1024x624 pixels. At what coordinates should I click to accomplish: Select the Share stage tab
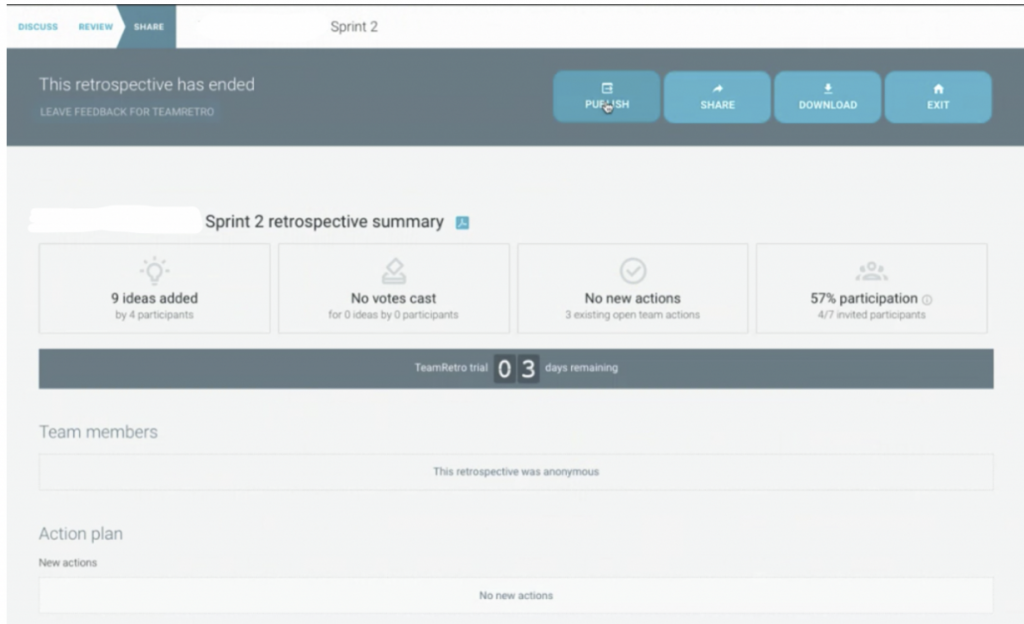pyautogui.click(x=149, y=27)
